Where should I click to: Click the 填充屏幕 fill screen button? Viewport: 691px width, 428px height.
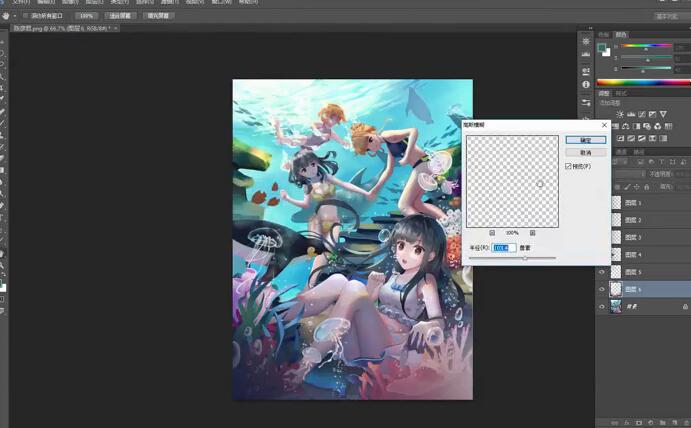coord(158,16)
